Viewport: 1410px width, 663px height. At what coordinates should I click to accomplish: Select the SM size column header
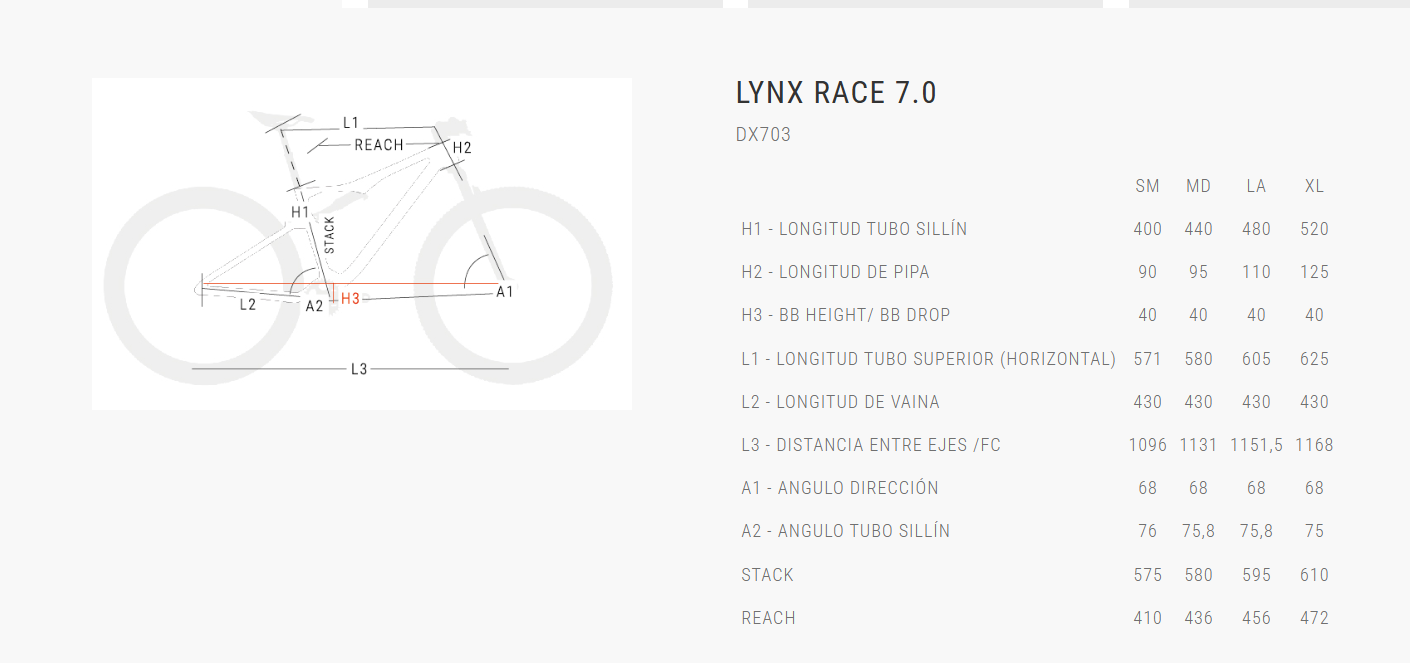1147,187
